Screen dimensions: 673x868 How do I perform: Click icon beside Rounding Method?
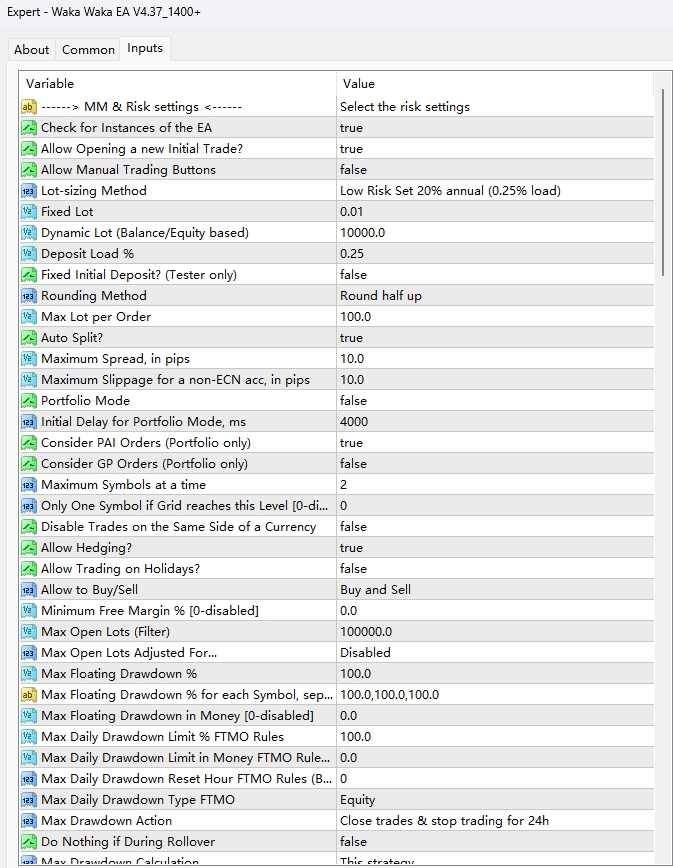click(29, 296)
